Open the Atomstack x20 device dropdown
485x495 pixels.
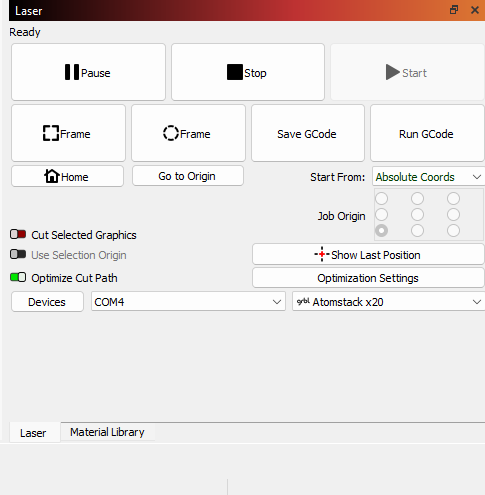tap(389, 302)
